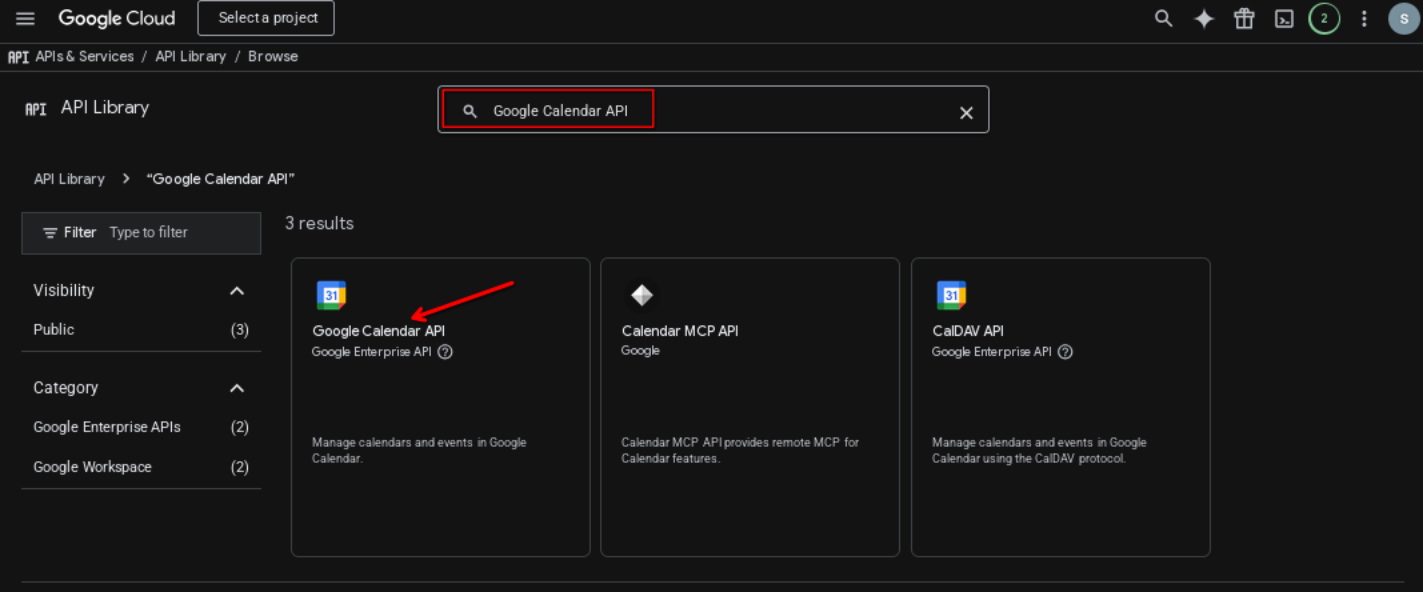The width and height of the screenshot is (1423, 592).
Task: Click the CalDAV protocol description text
Action: click(1039, 450)
